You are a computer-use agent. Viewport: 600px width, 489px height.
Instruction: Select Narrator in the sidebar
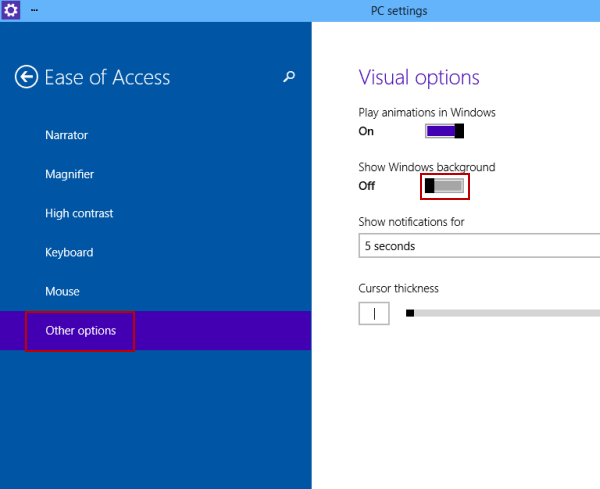point(67,135)
